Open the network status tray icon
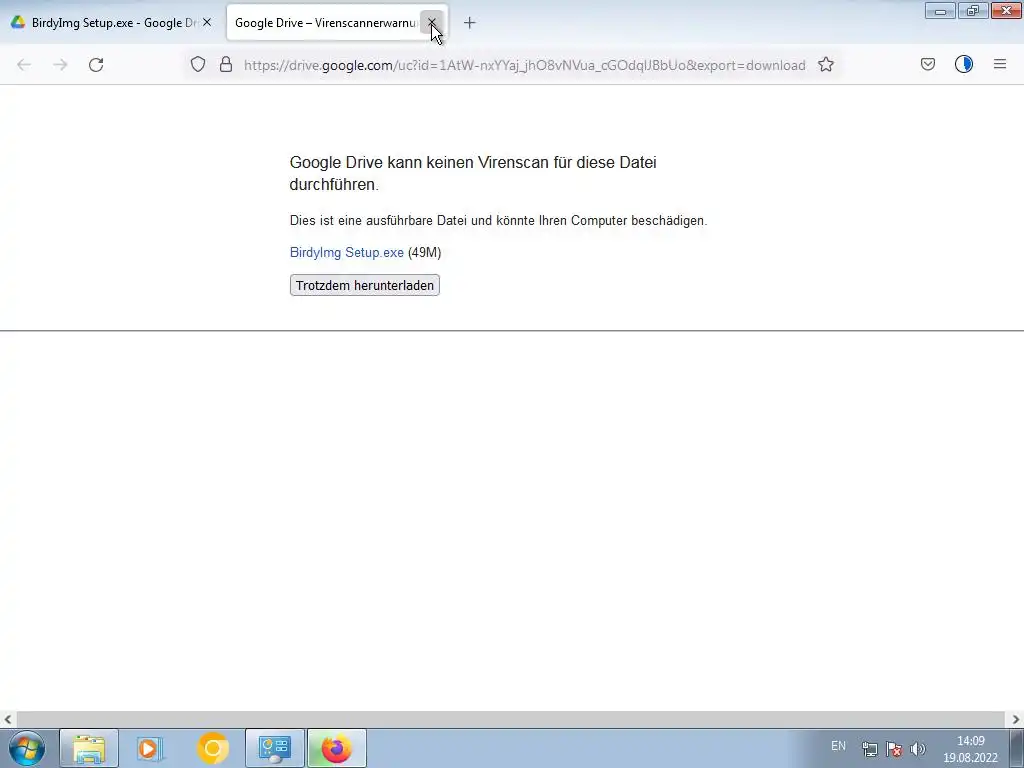The height and width of the screenshot is (768, 1024). click(x=869, y=749)
